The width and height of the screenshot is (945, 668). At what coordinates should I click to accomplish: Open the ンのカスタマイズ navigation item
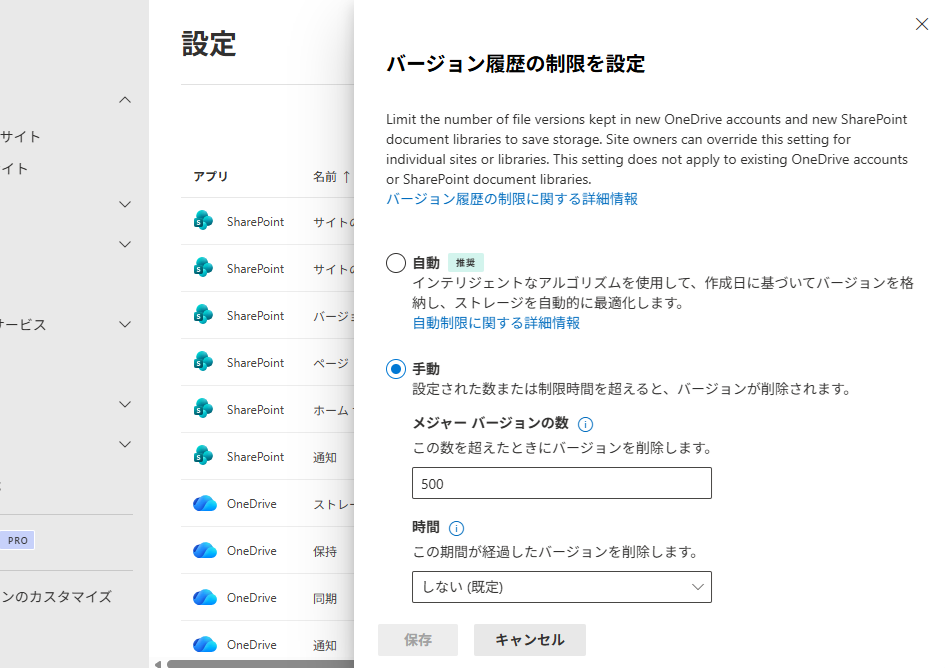click(x=56, y=597)
